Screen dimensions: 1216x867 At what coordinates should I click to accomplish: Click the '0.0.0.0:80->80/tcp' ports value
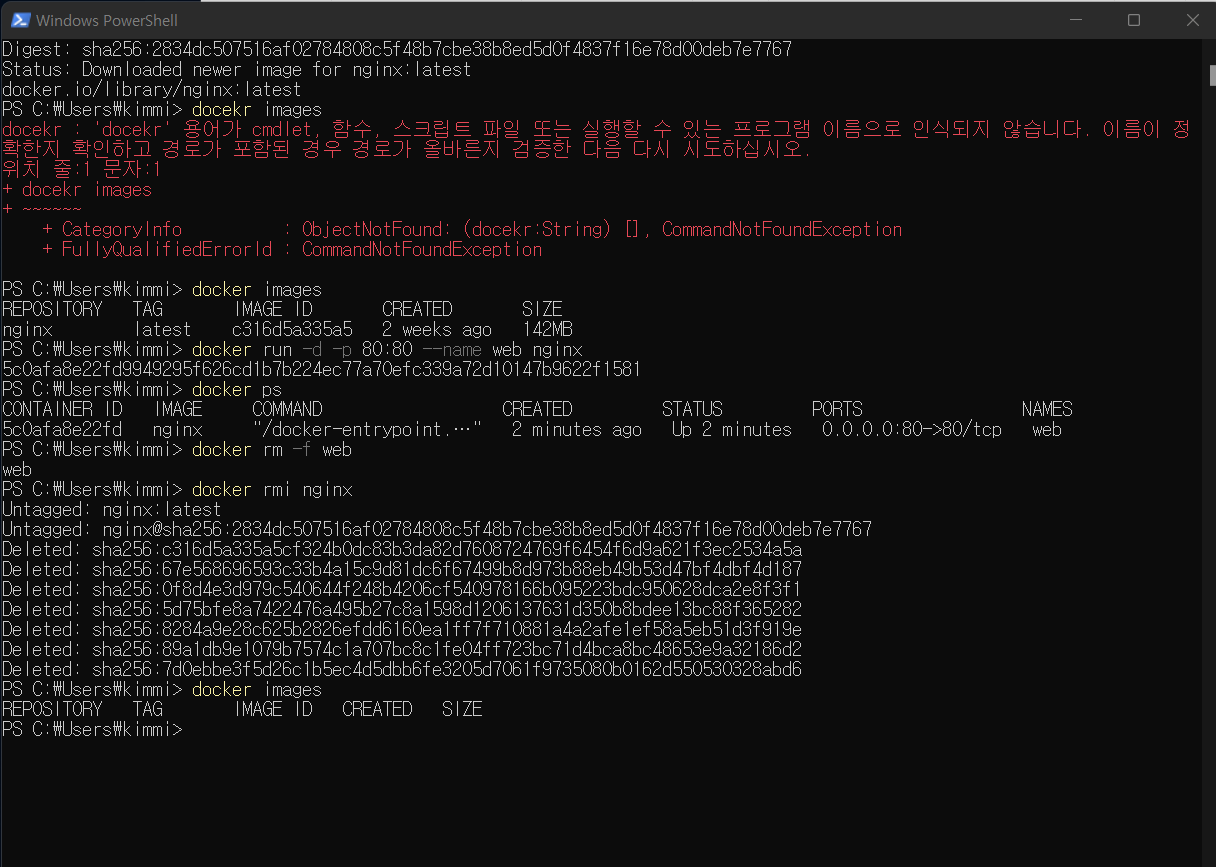912,429
